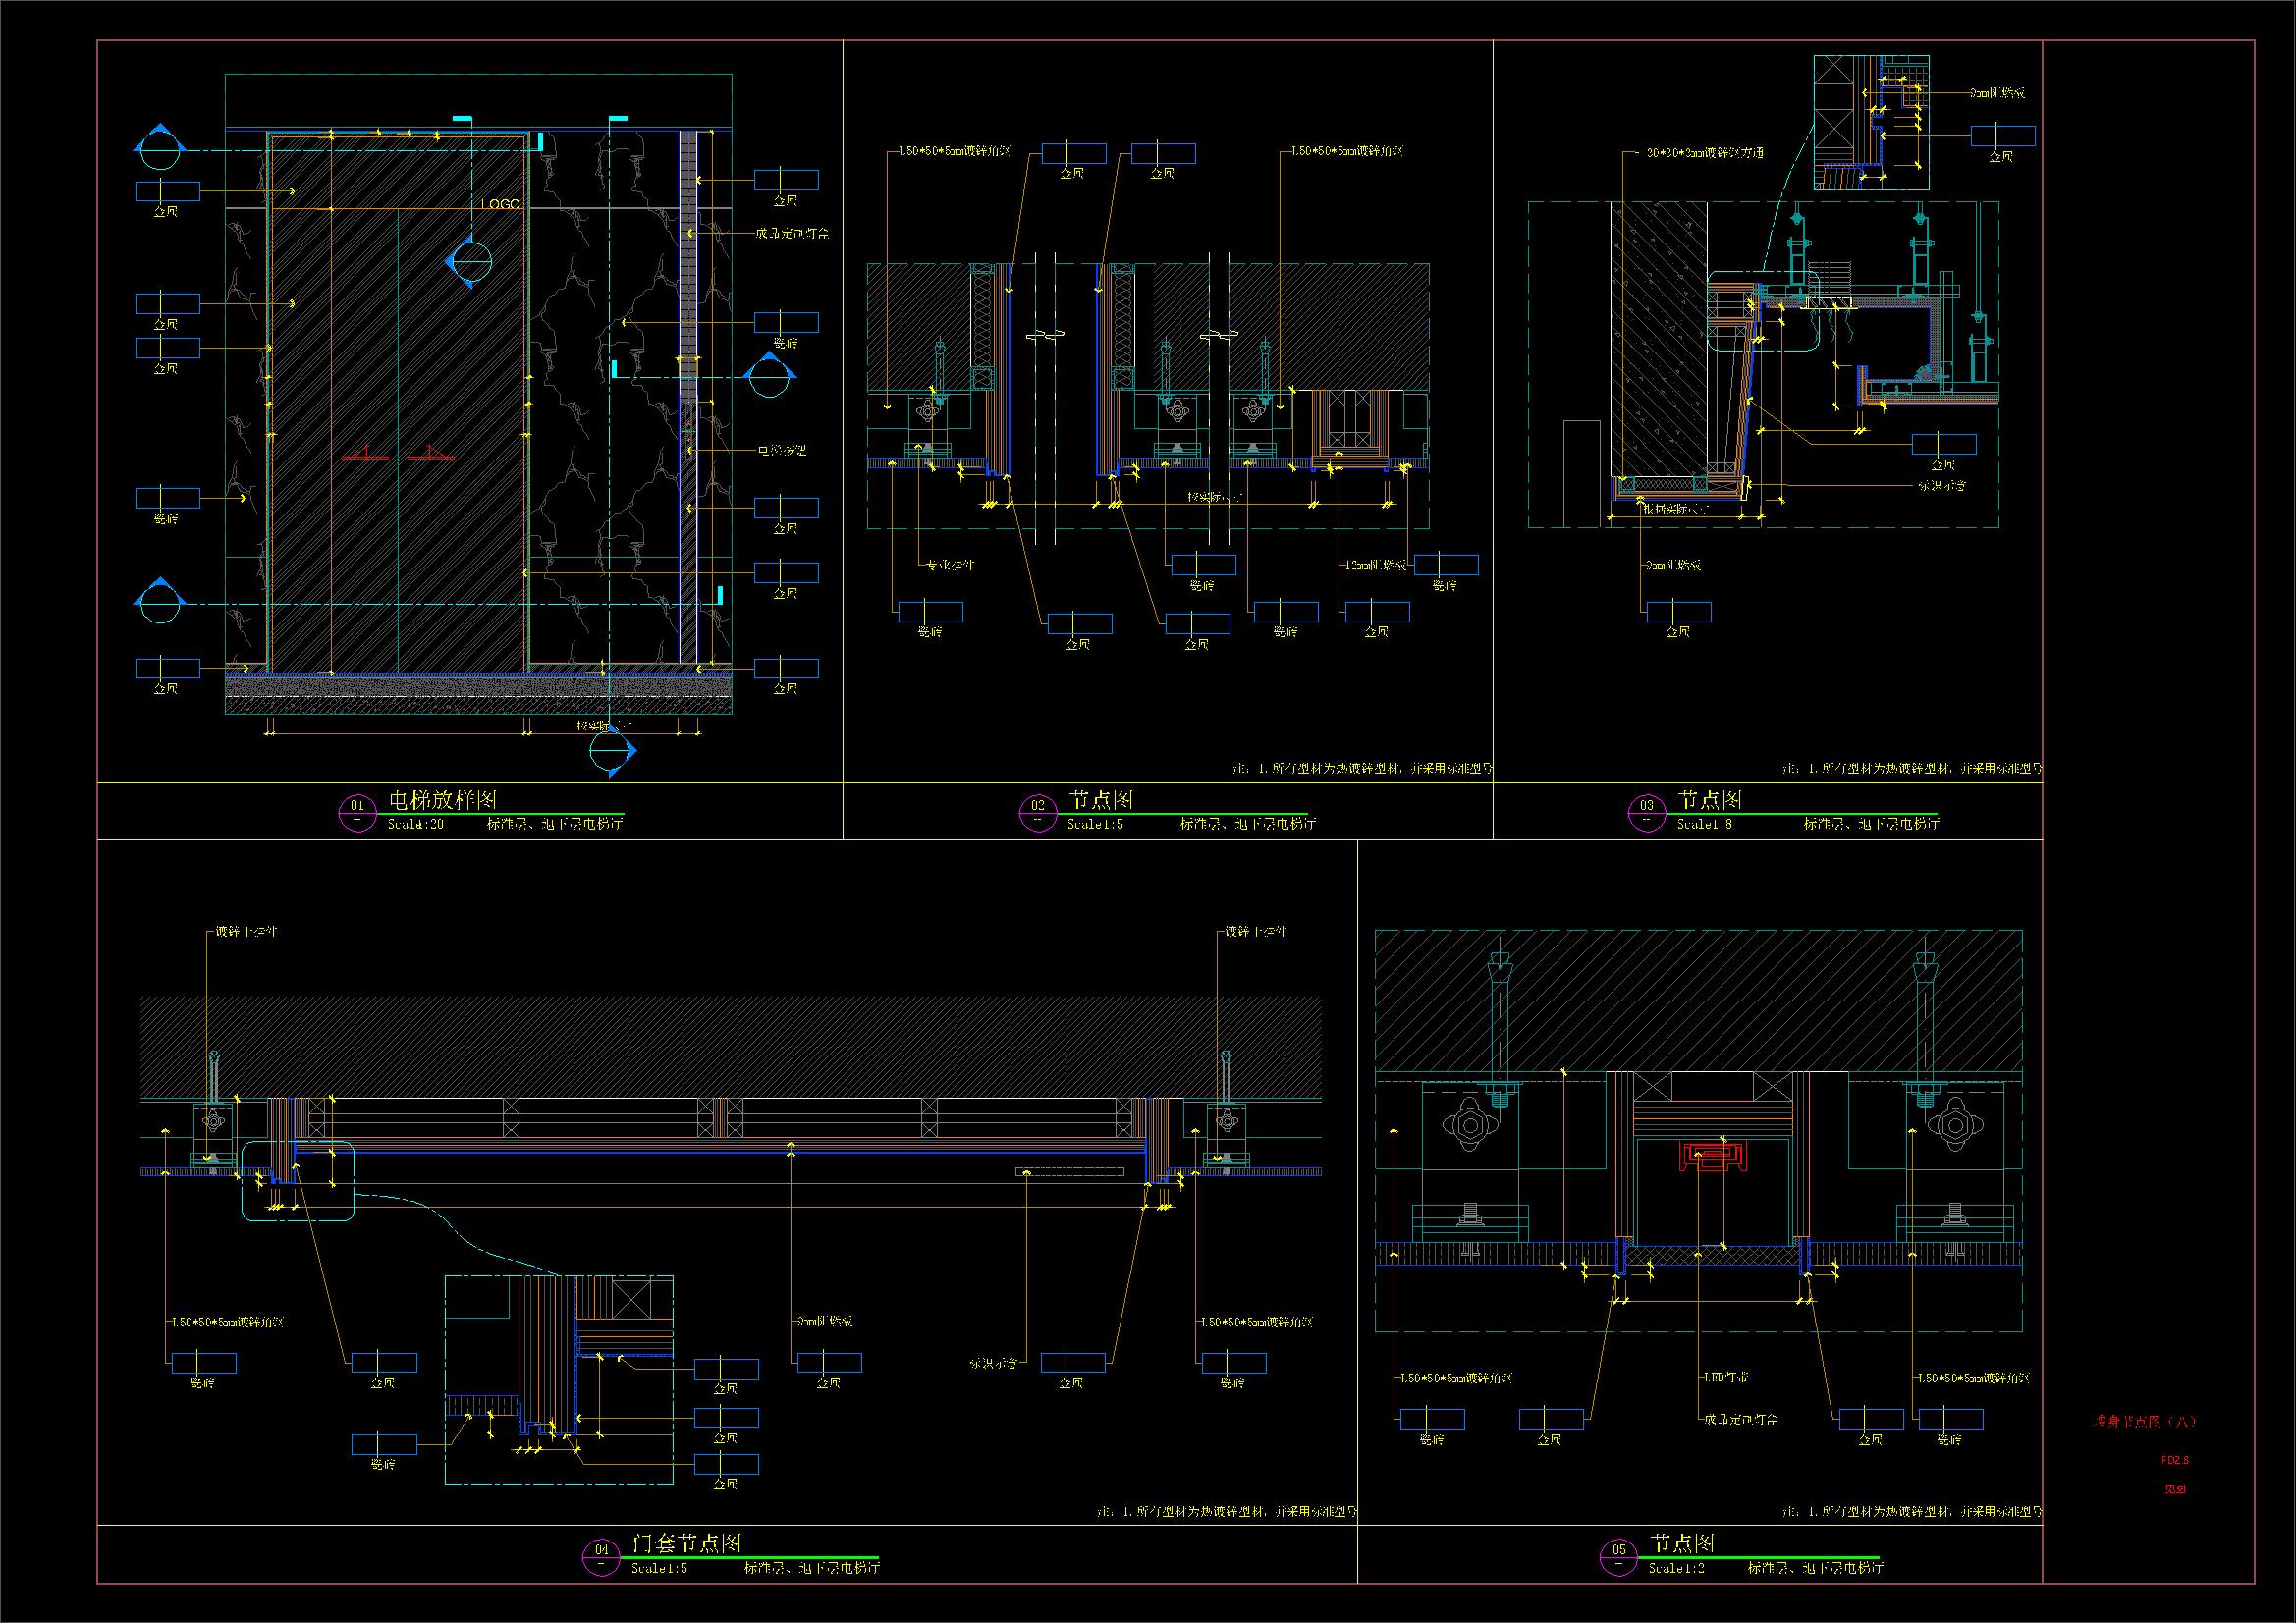Click the enlarged corner detail atop drawing 03

(x=1872, y=122)
